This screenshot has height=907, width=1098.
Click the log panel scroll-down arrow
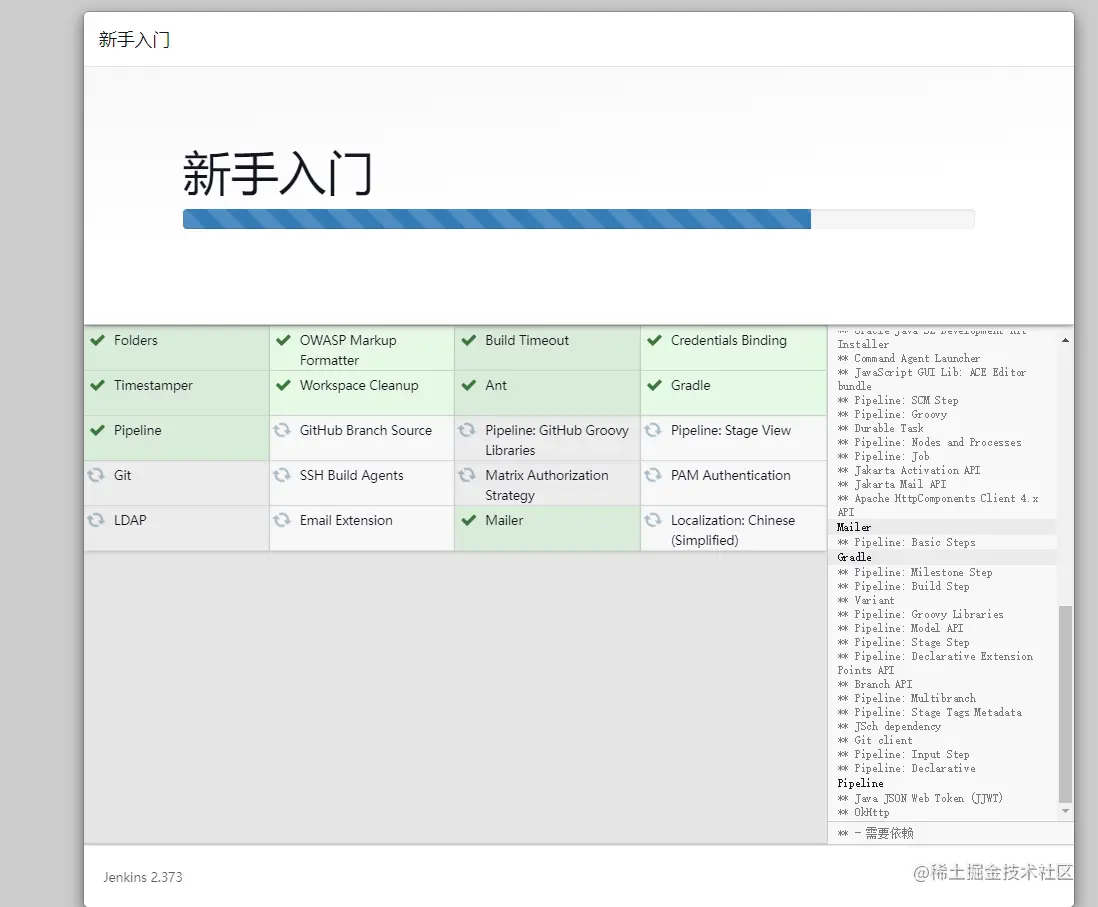[x=1065, y=811]
